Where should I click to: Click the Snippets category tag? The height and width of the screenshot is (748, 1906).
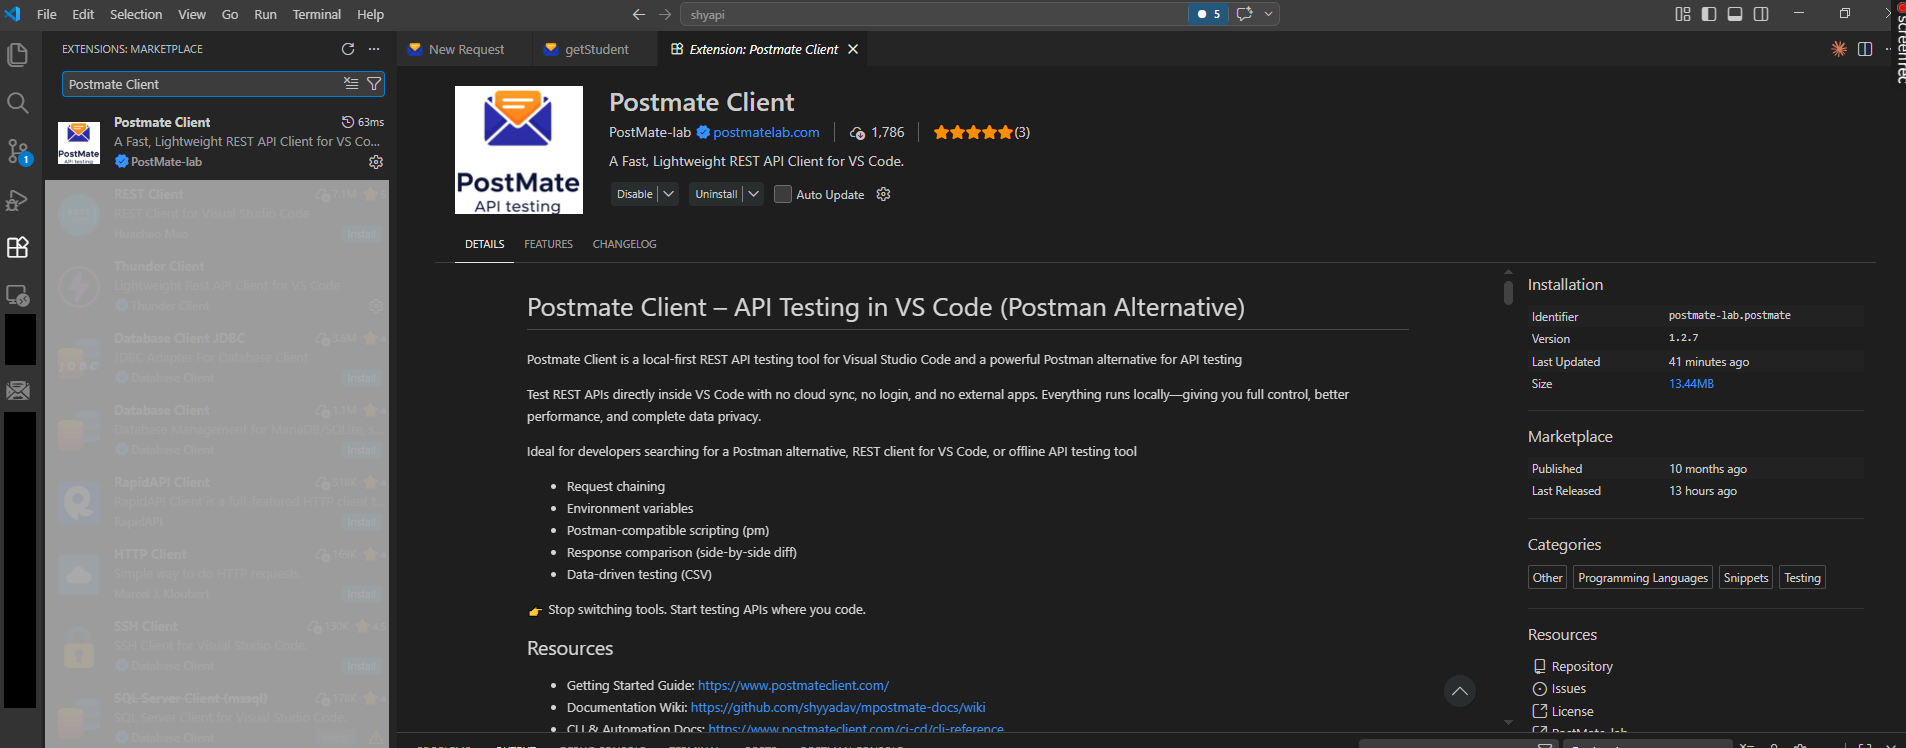(x=1746, y=578)
